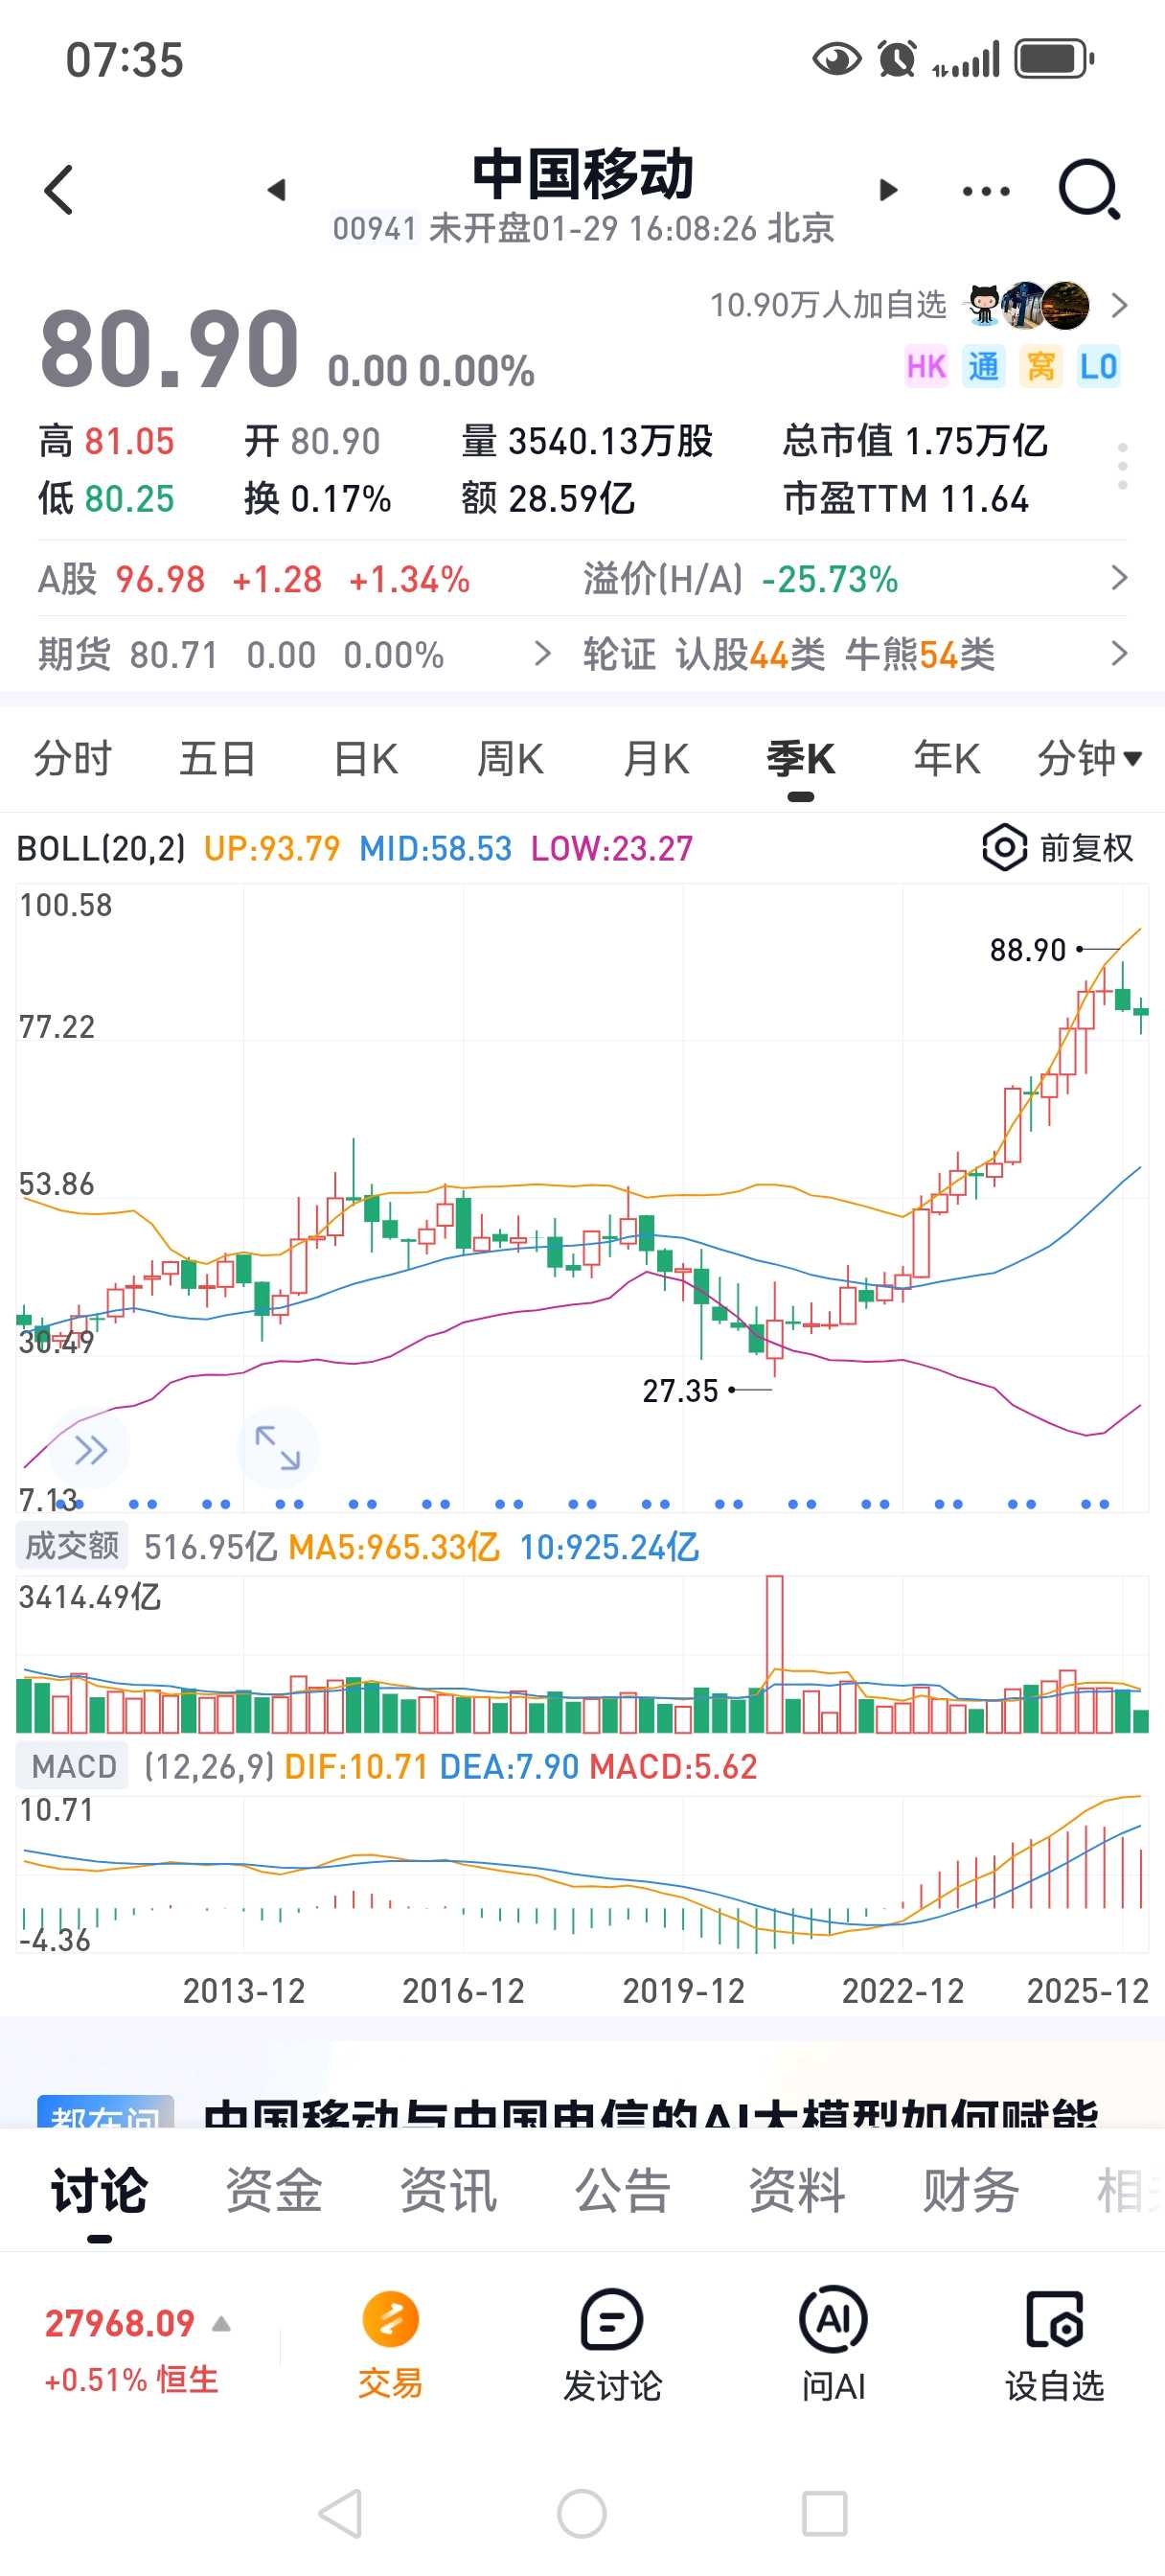Open 期货 futures row chevron

pyautogui.click(x=542, y=654)
